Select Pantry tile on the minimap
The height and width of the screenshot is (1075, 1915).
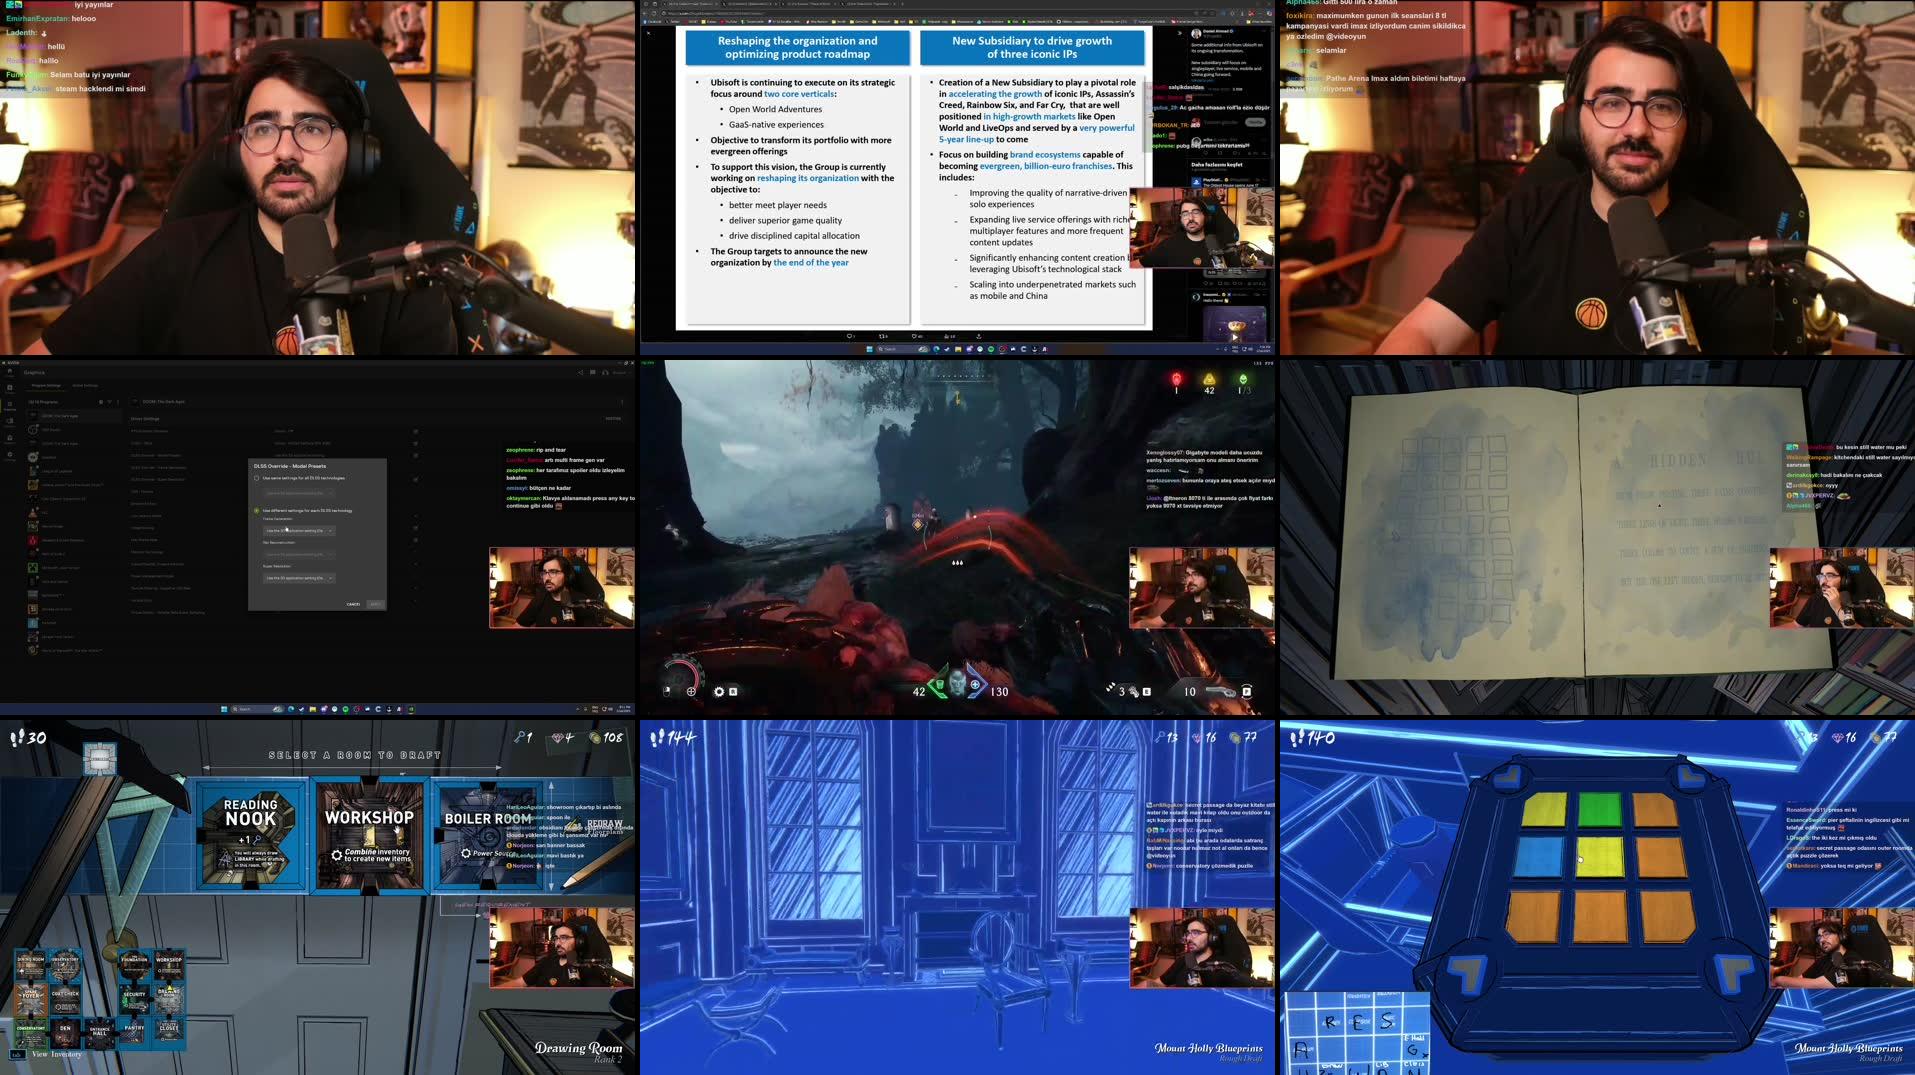coord(134,1032)
